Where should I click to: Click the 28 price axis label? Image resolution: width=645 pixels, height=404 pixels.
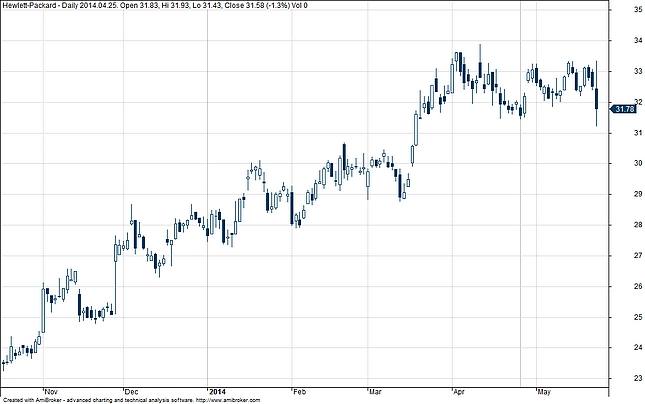[x=638, y=225]
